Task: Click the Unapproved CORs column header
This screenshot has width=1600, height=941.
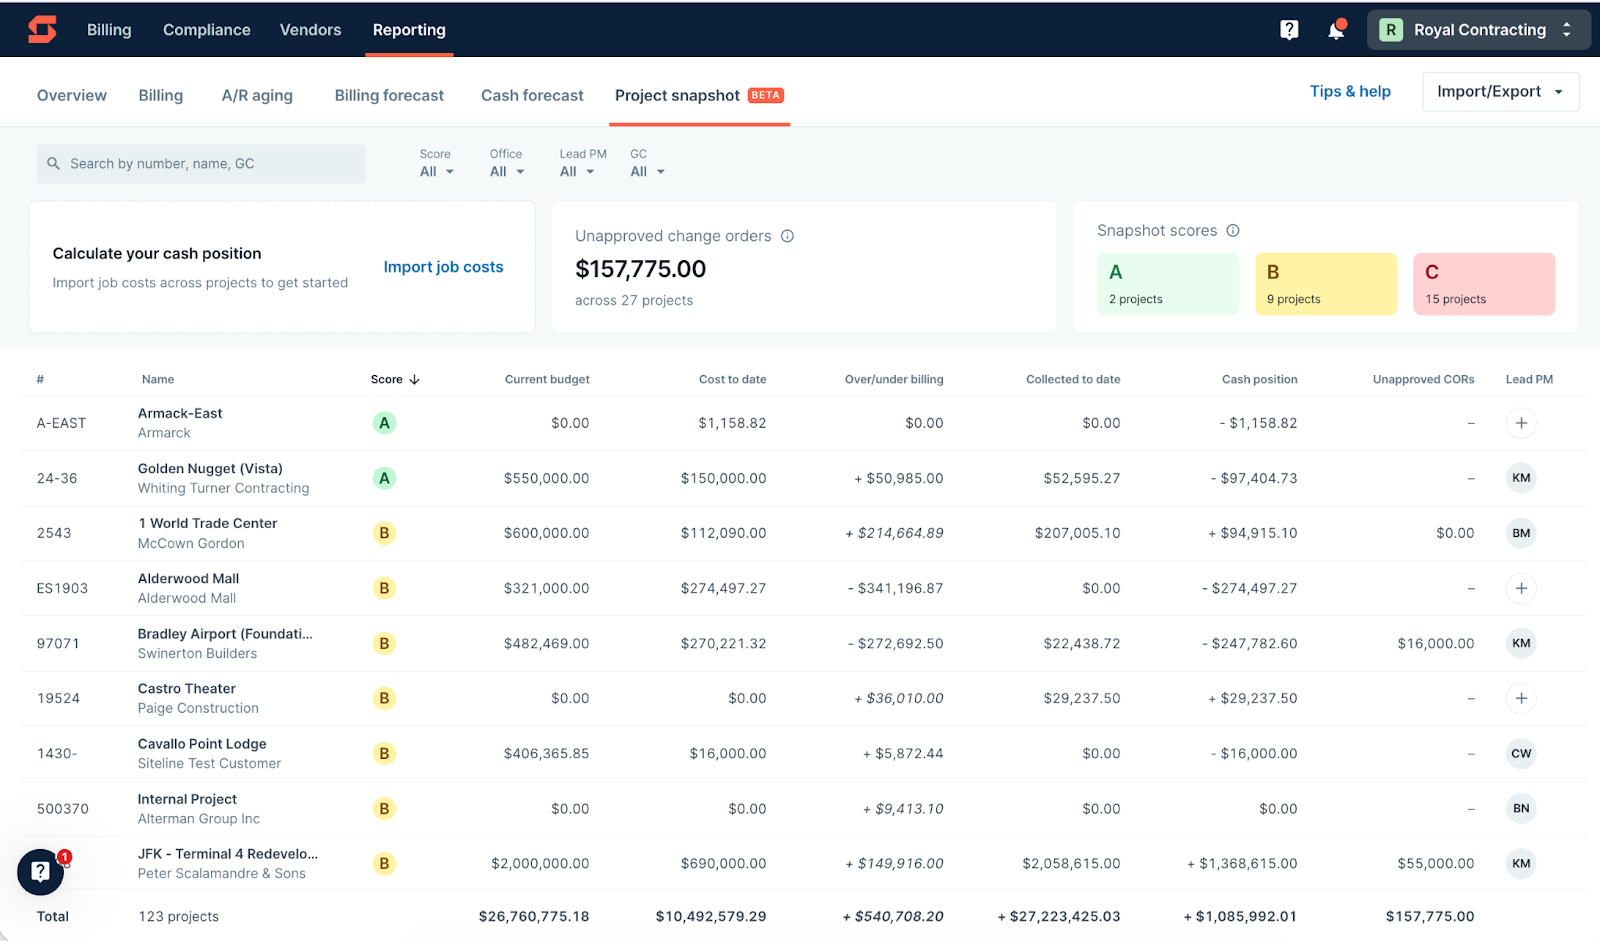Action: click(1423, 380)
